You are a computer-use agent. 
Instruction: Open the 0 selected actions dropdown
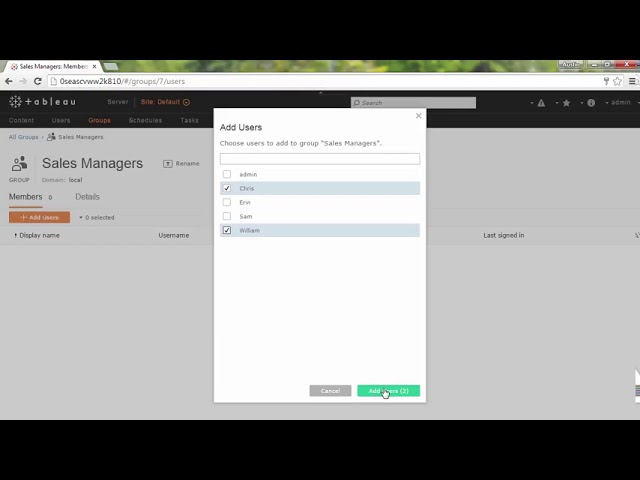pos(97,218)
